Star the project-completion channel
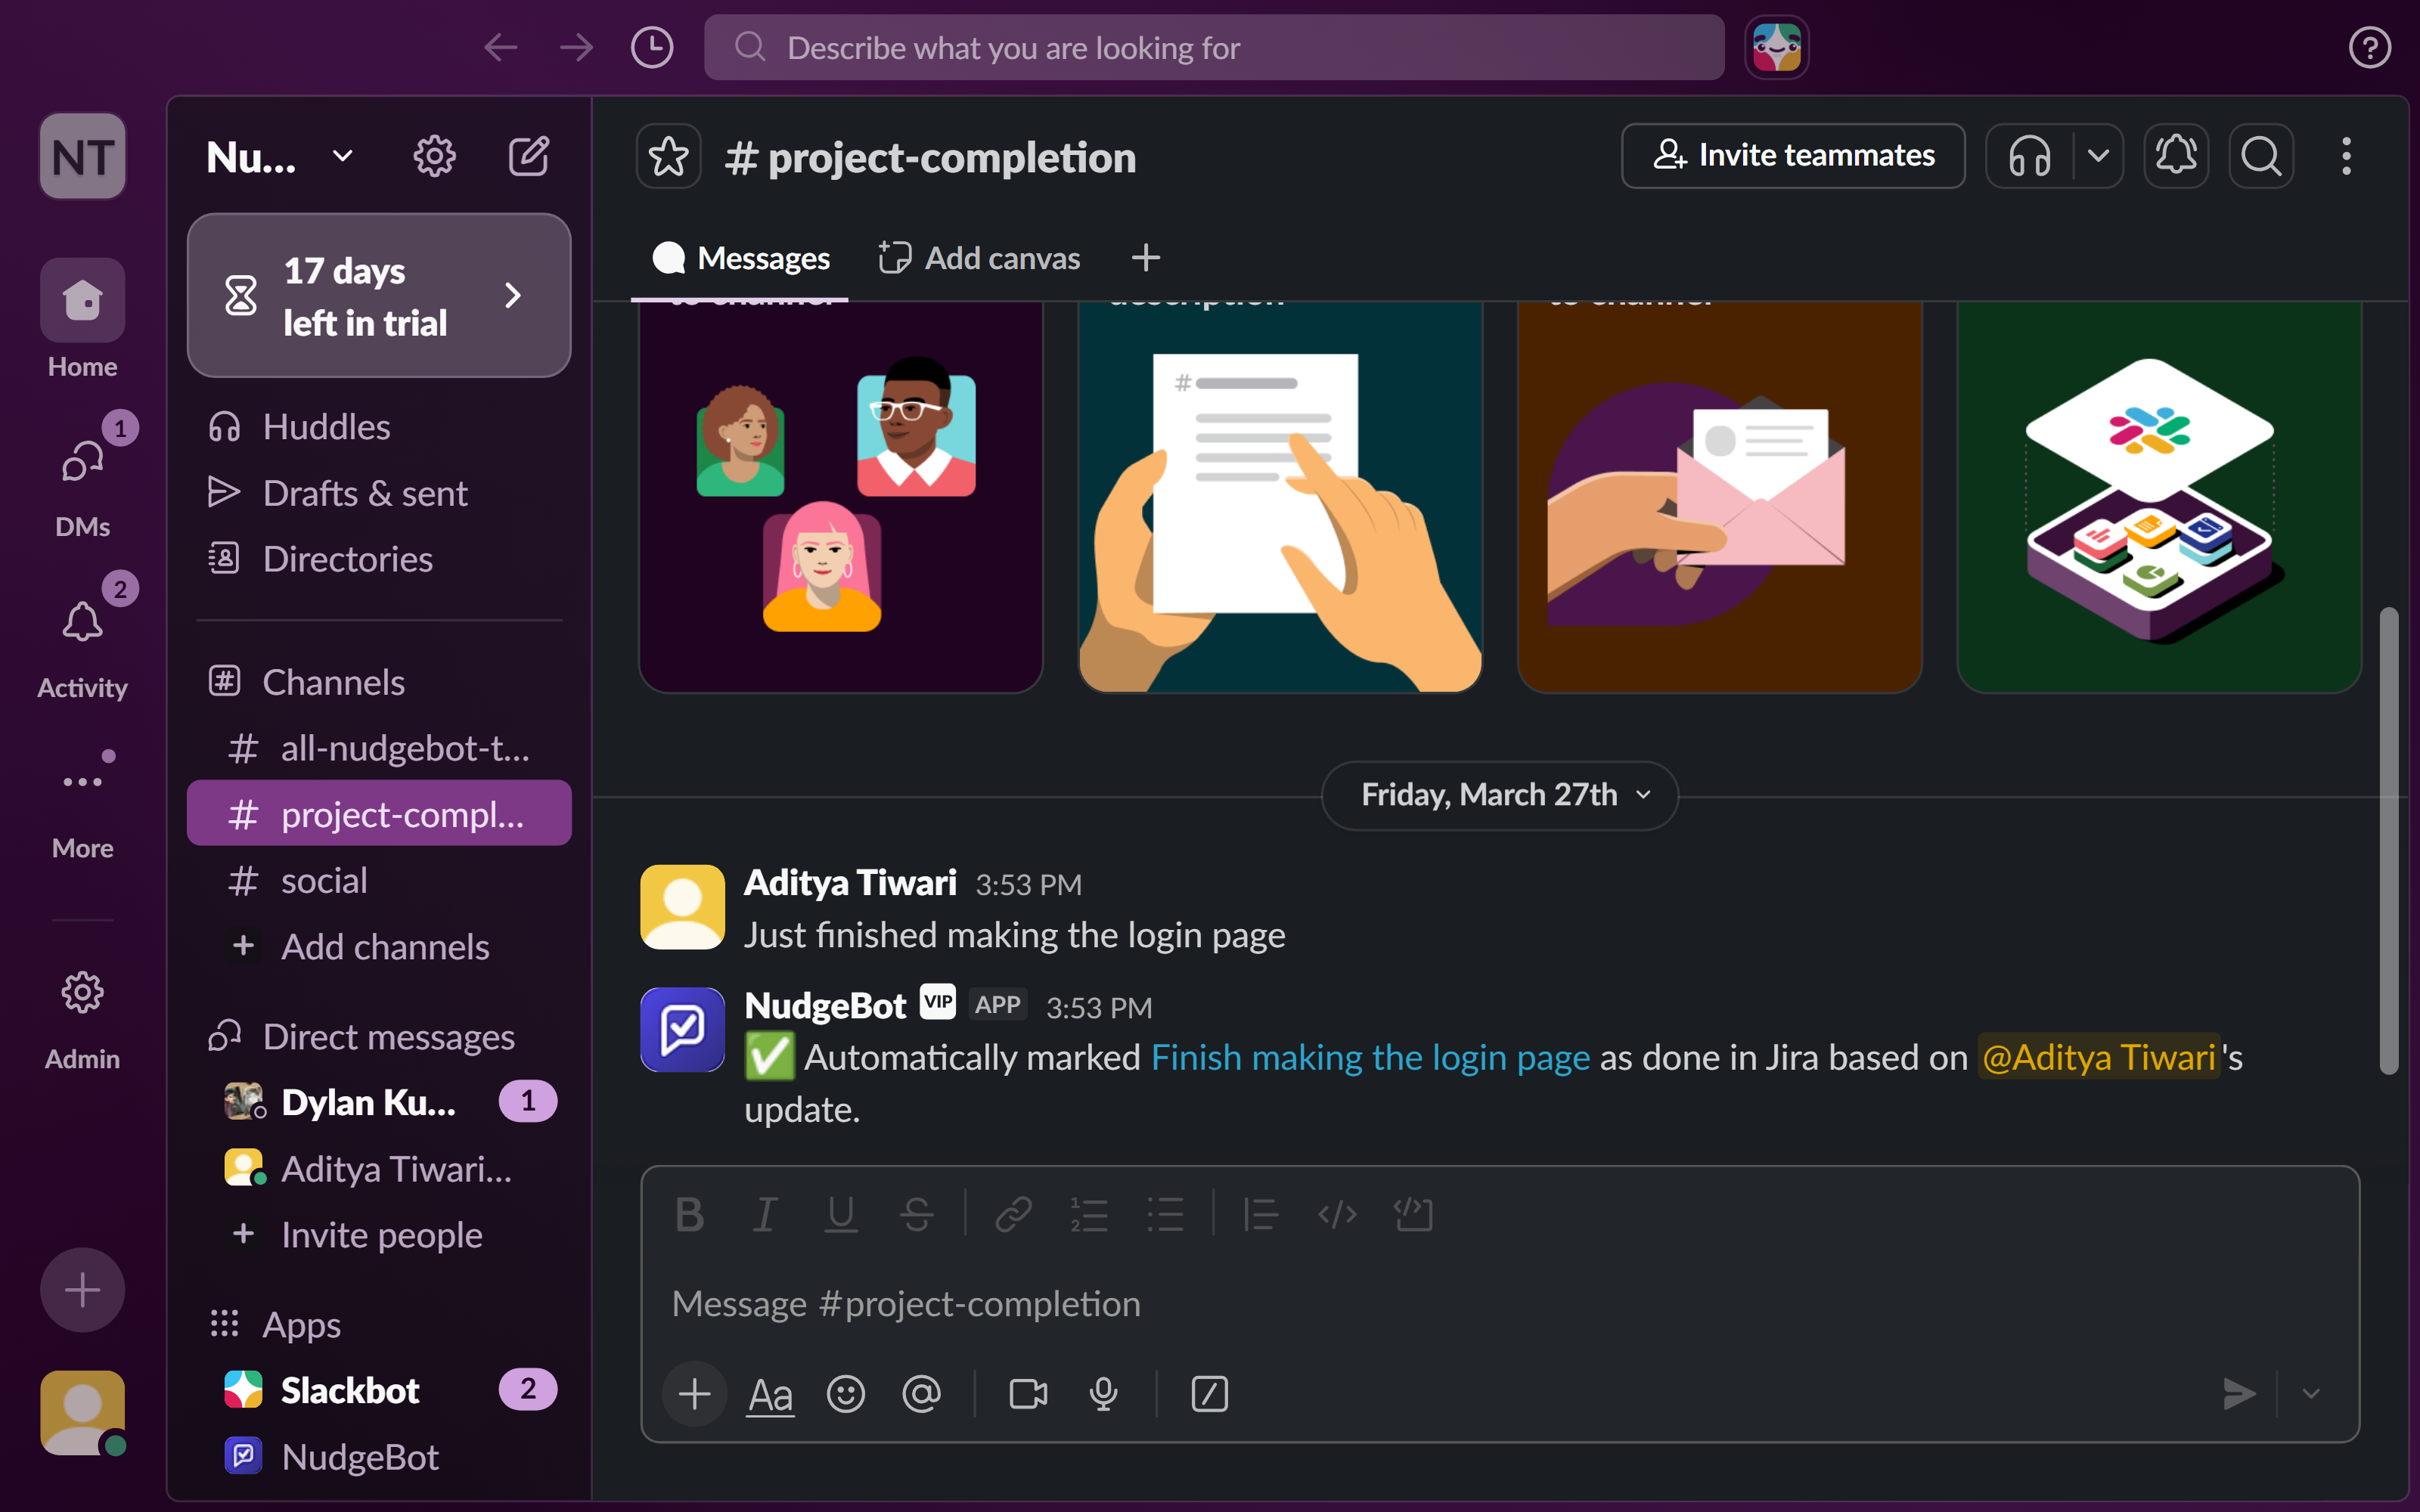Image resolution: width=2420 pixels, height=1512 pixels. pos(668,157)
